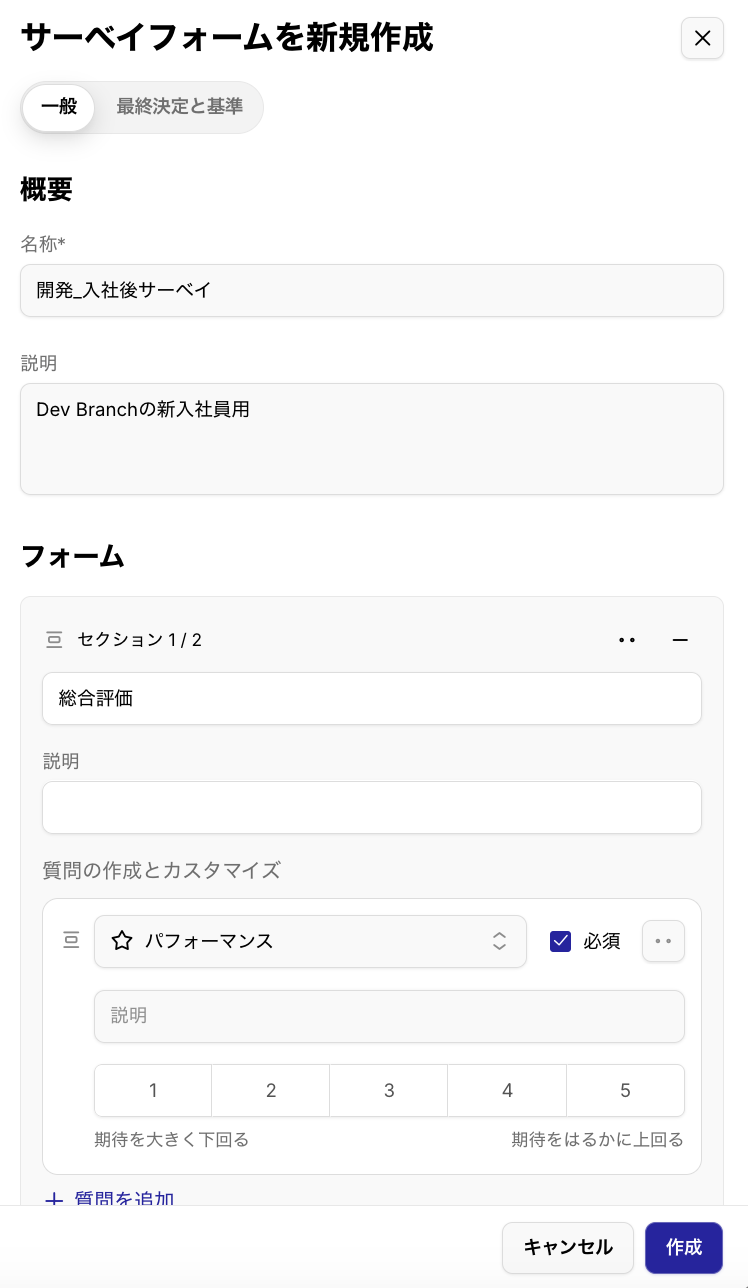Expand the question type selector using chevron arrows
The image size is (748, 1288).
click(499, 941)
